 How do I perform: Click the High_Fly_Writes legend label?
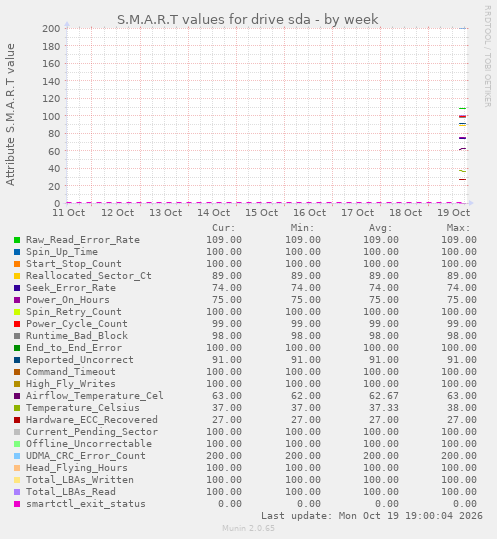click(x=71, y=384)
